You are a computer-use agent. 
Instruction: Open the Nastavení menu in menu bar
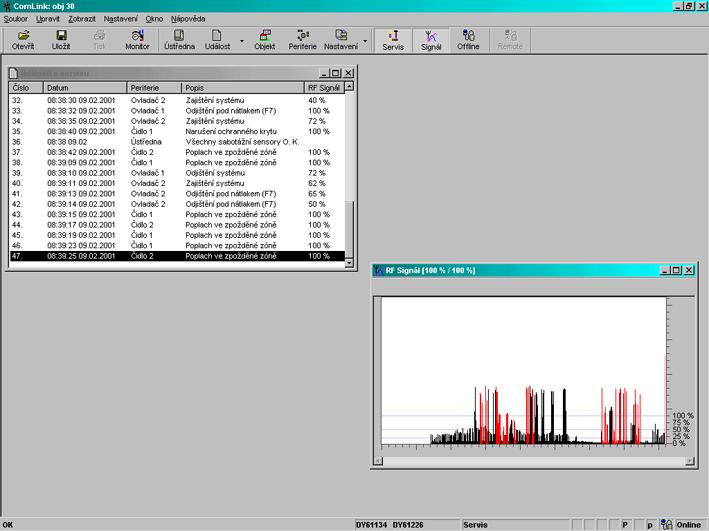(121, 19)
